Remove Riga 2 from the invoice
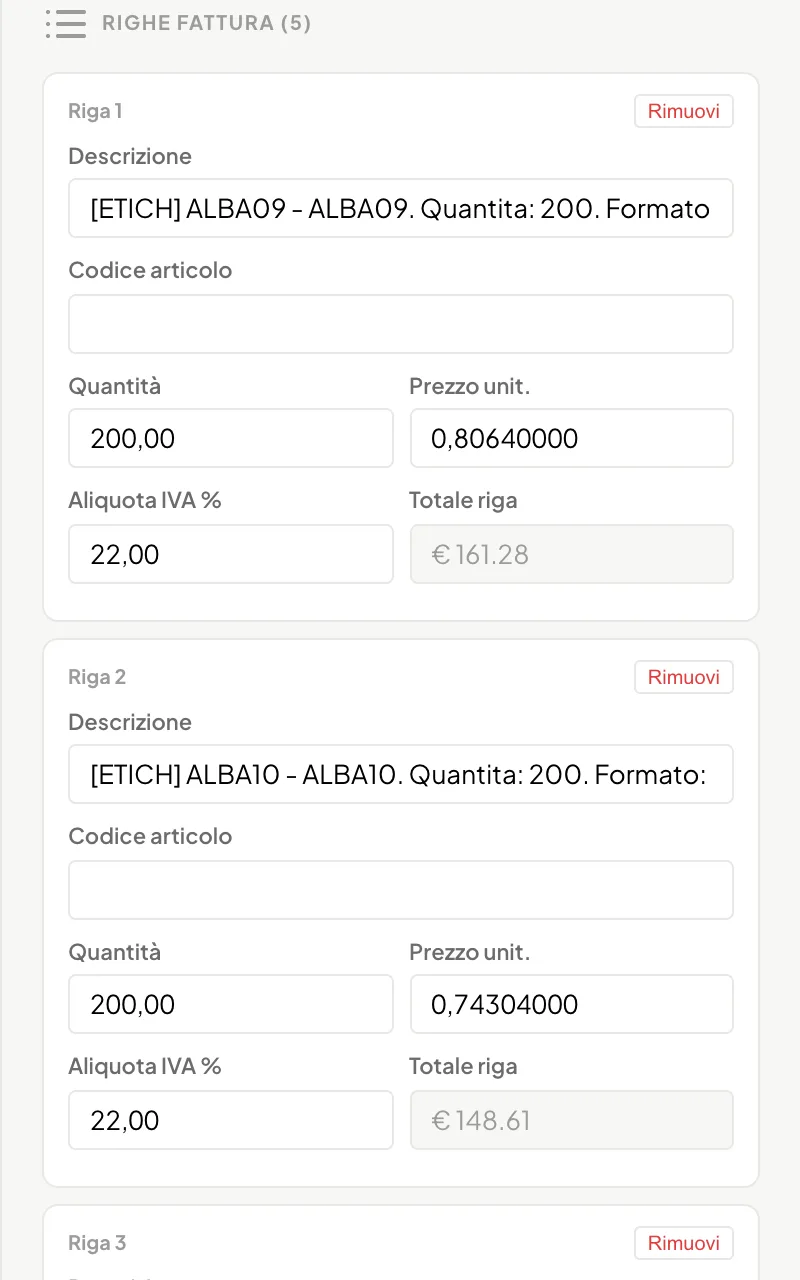The width and height of the screenshot is (800, 1280). click(684, 677)
